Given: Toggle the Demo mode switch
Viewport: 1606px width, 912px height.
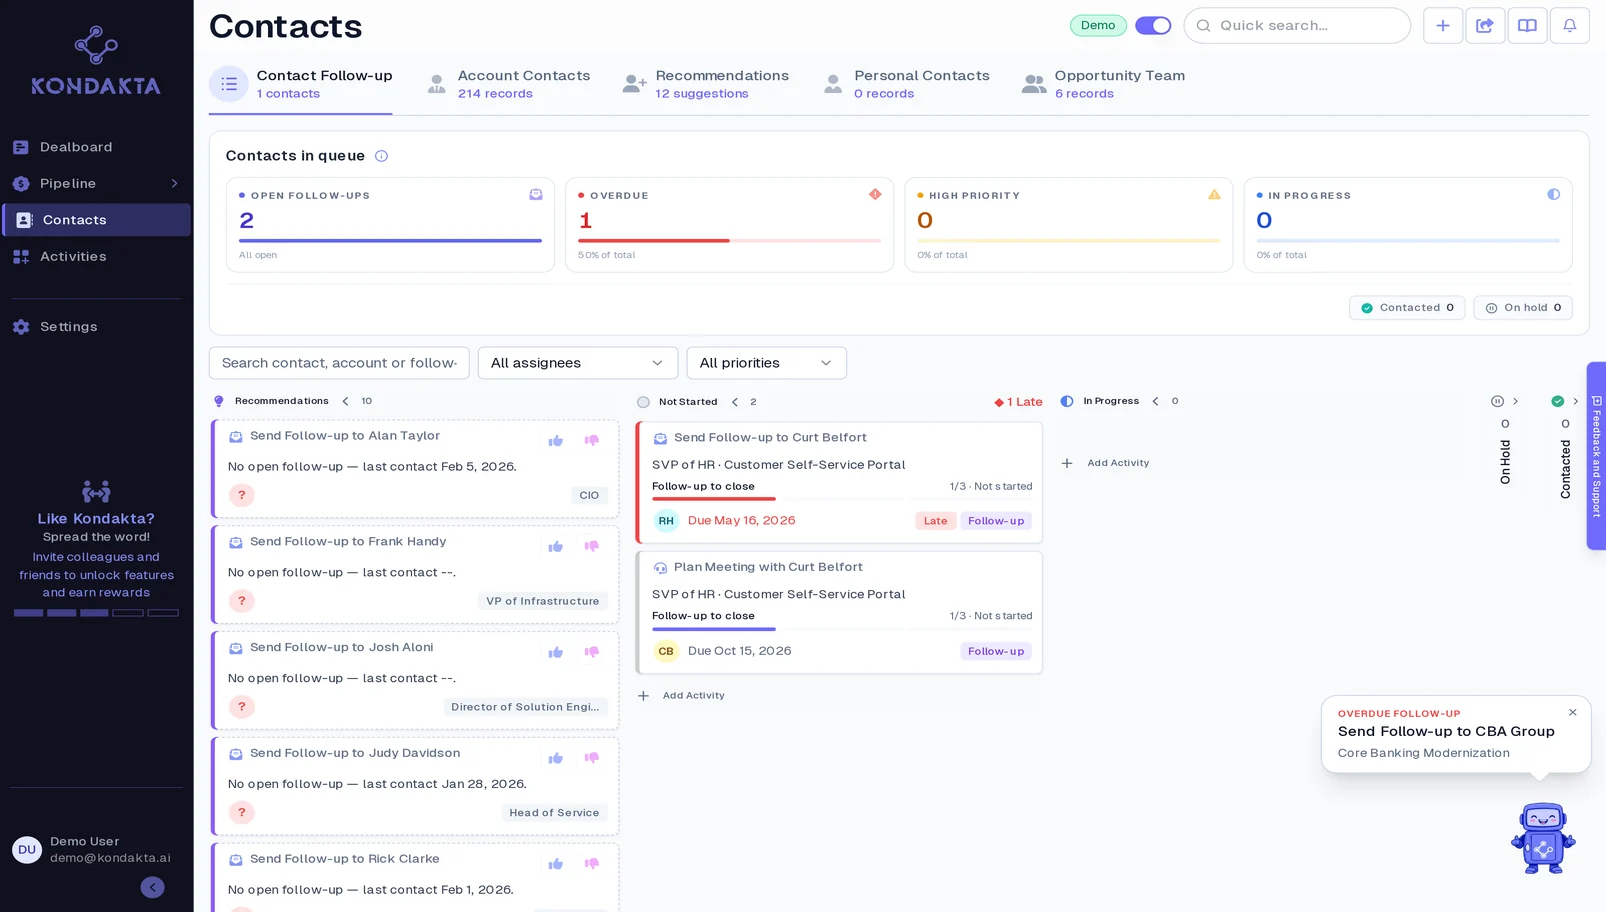Looking at the screenshot, I should point(1153,26).
